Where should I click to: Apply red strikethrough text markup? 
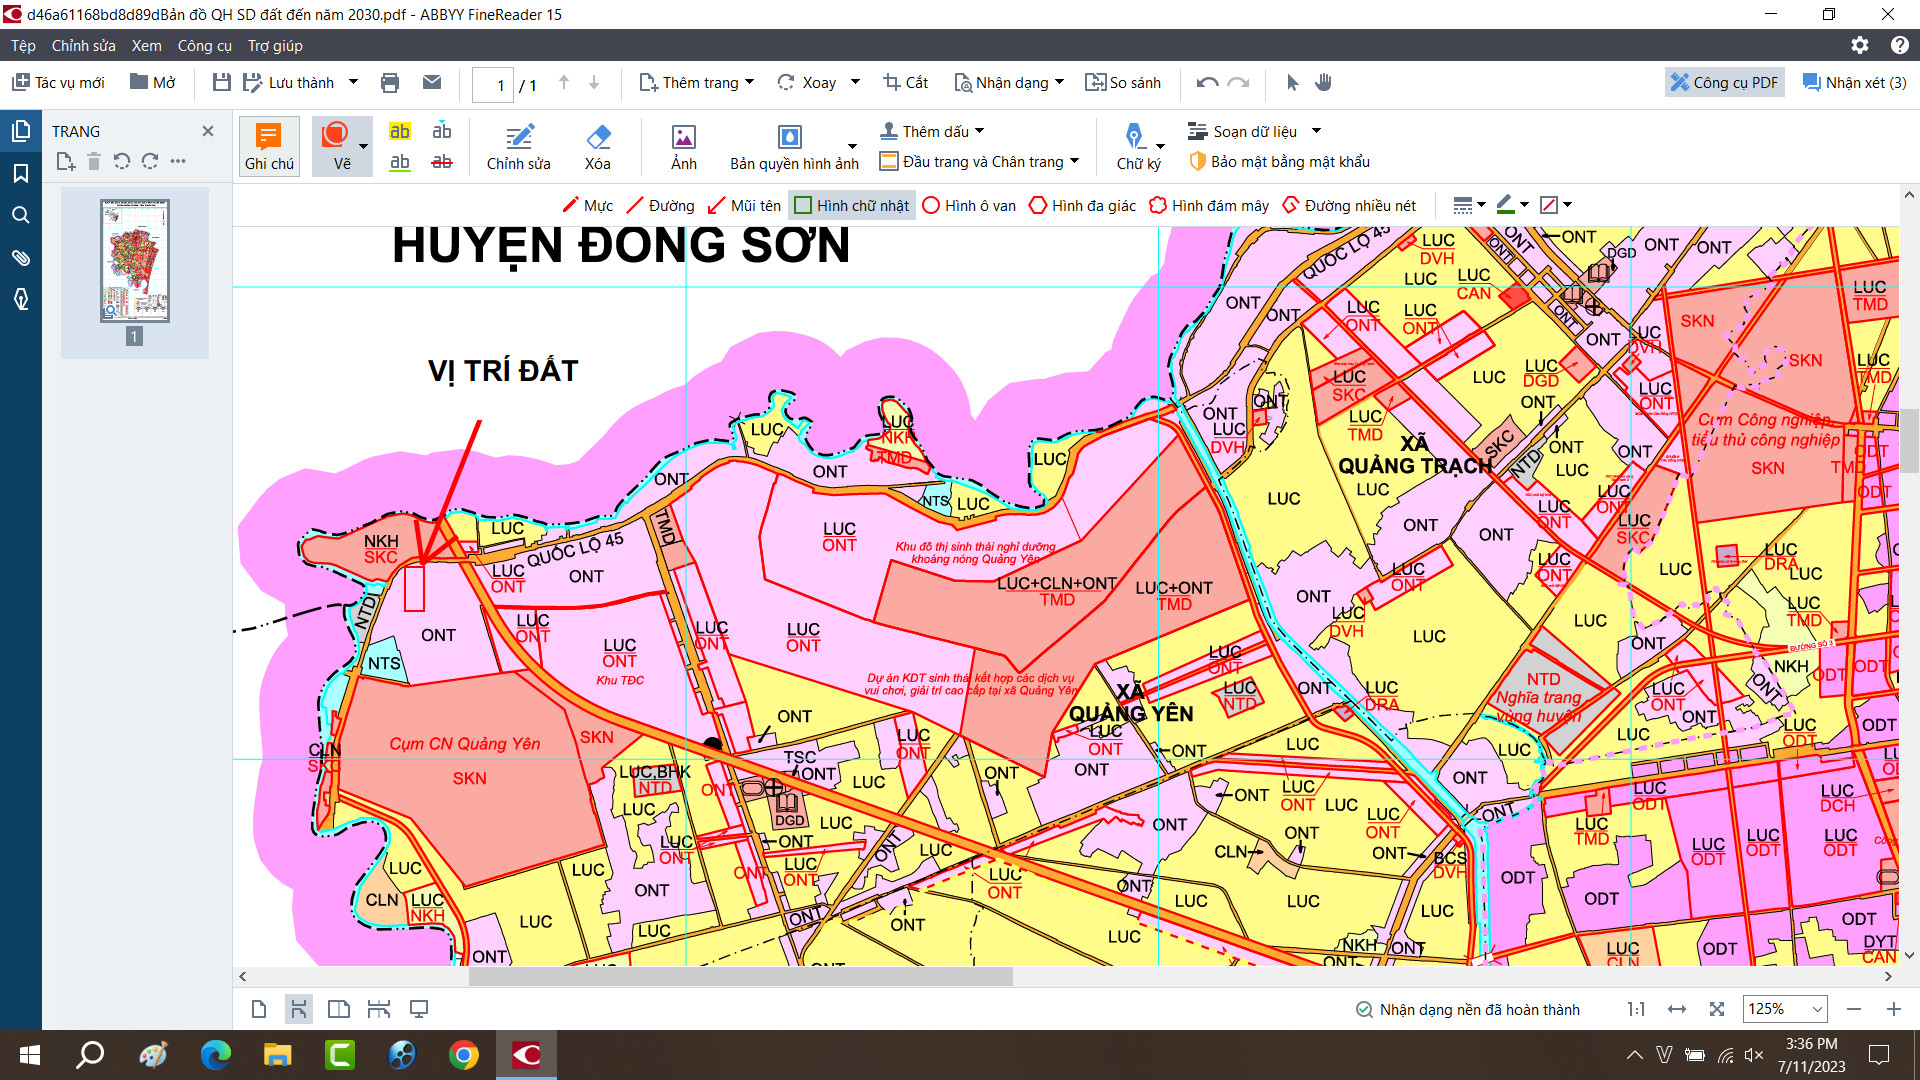click(442, 162)
